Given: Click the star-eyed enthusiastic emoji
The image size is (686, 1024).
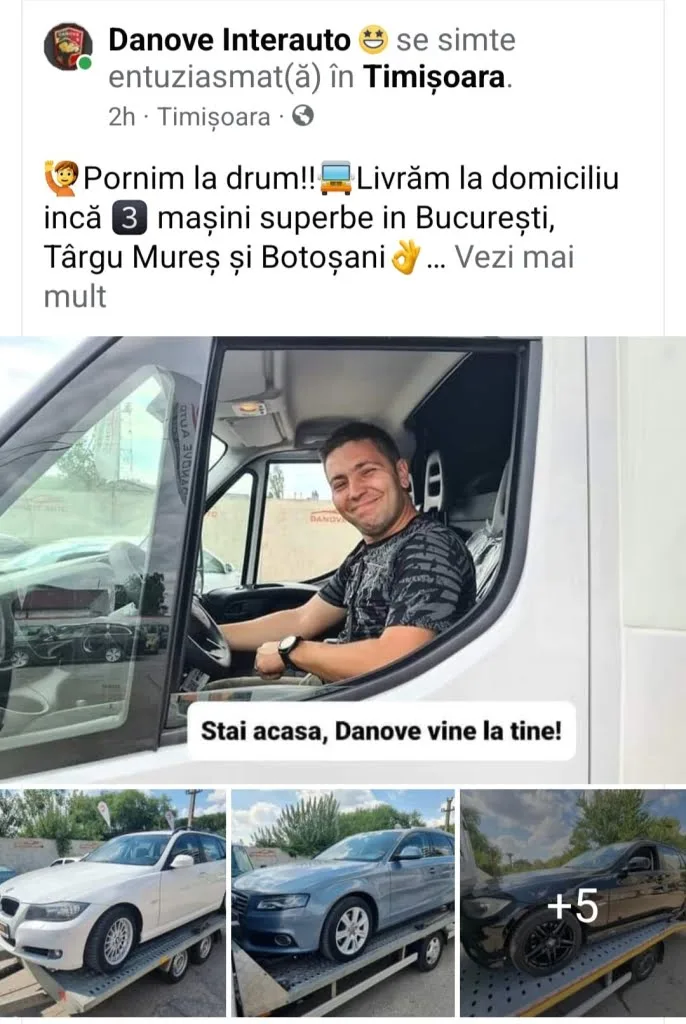Looking at the screenshot, I should (374, 40).
